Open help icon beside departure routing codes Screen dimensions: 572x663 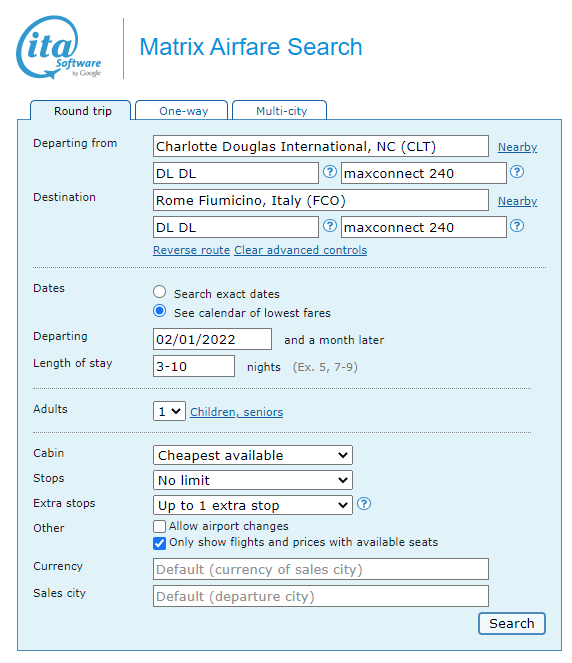(330, 172)
